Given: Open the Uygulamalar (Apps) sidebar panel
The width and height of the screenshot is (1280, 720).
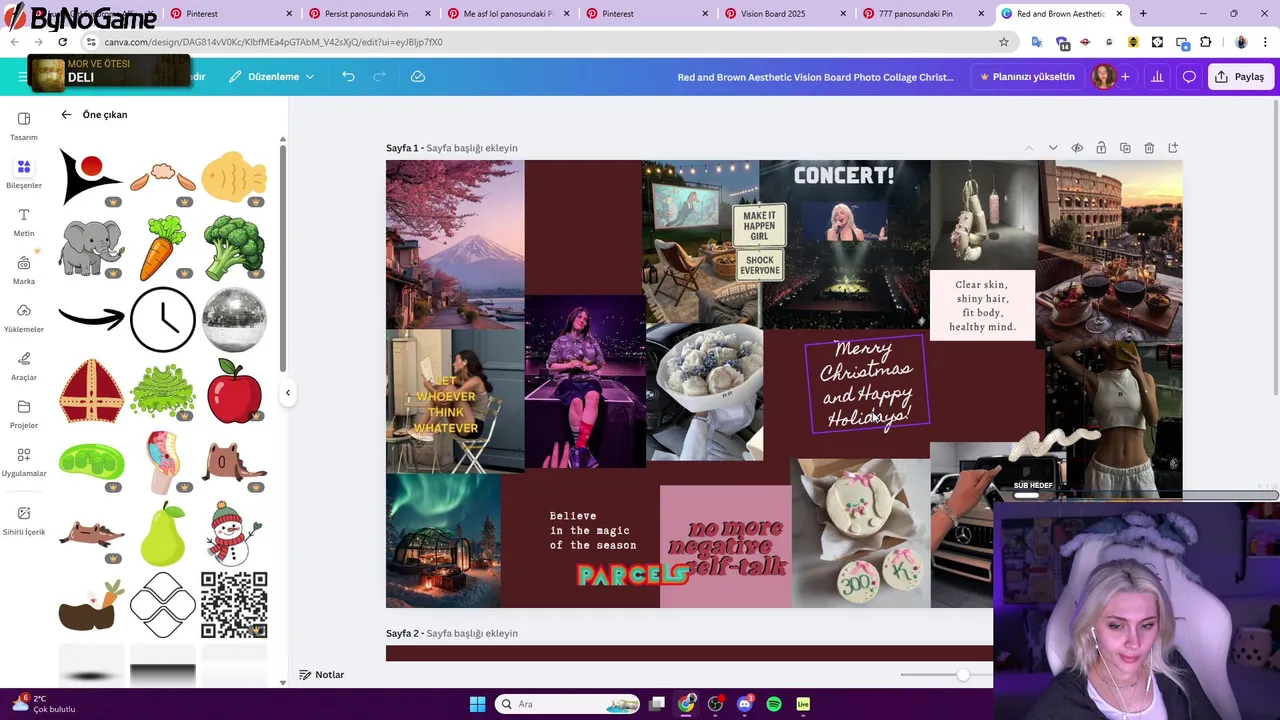Looking at the screenshot, I should tap(23, 461).
